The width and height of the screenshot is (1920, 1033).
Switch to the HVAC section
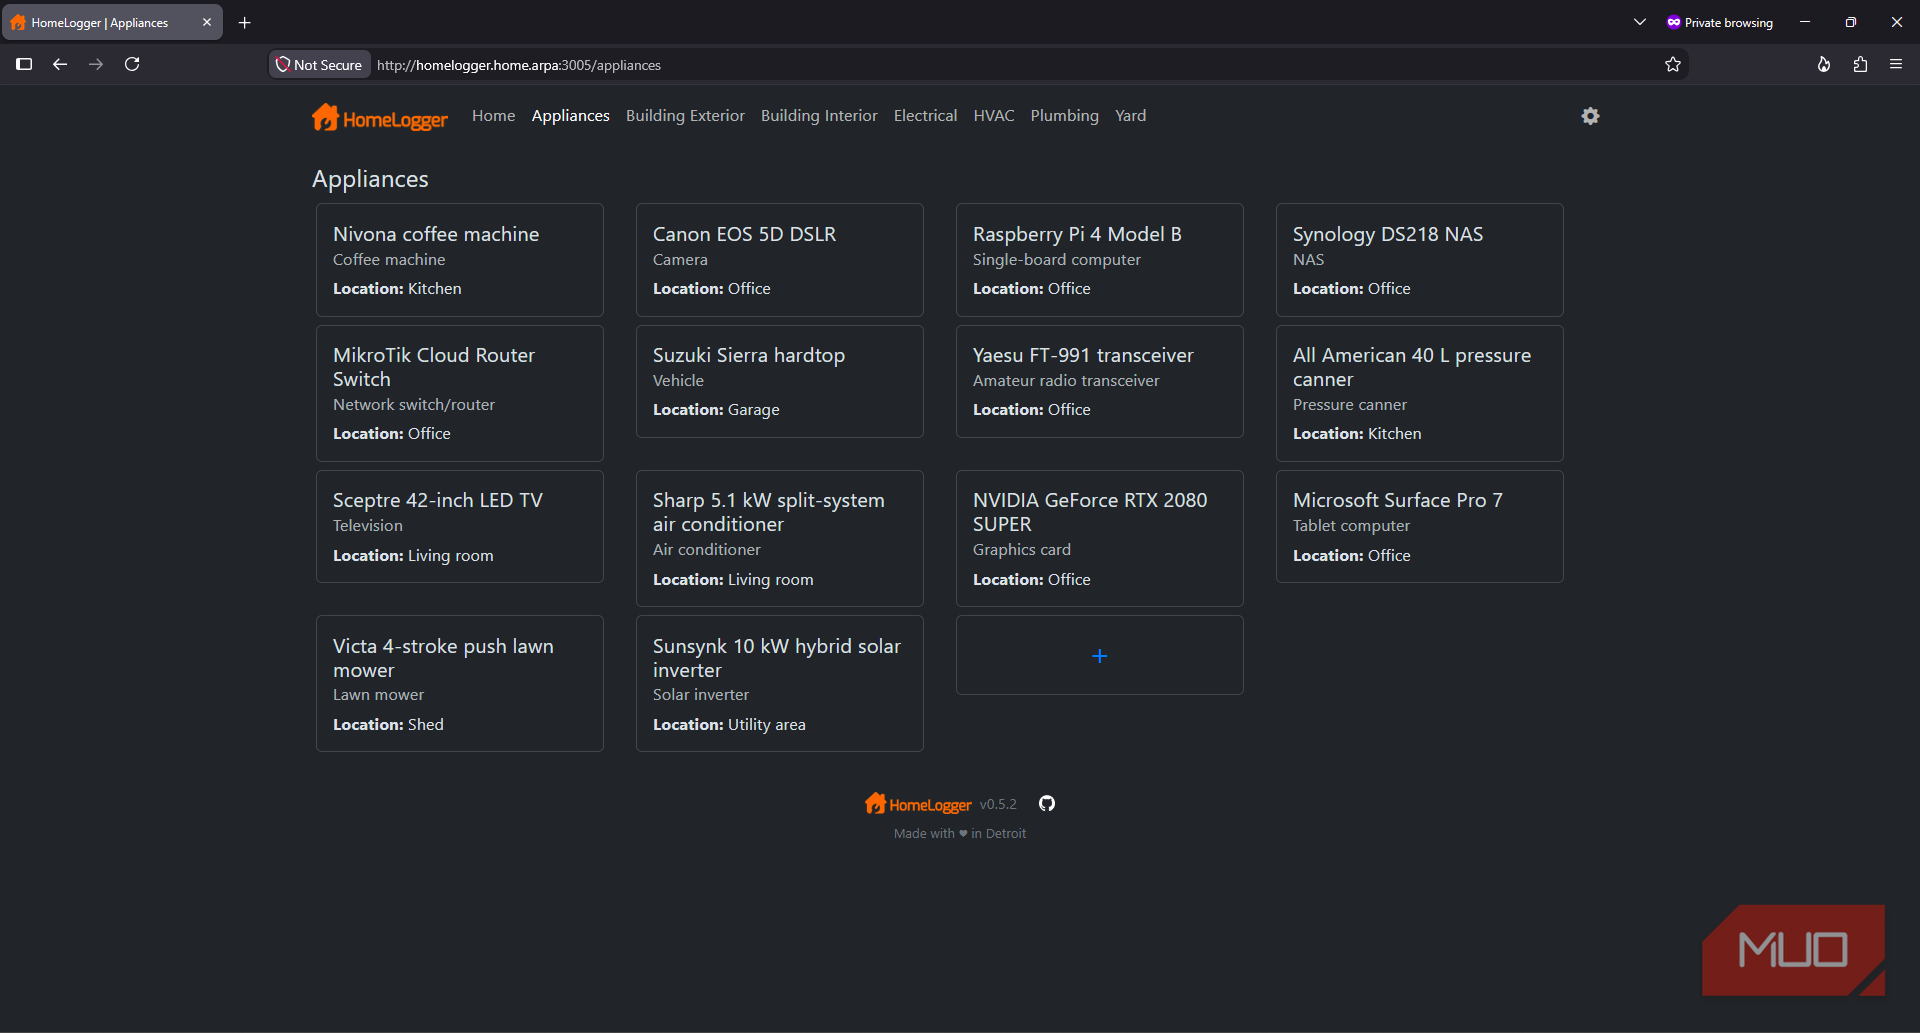[994, 116]
